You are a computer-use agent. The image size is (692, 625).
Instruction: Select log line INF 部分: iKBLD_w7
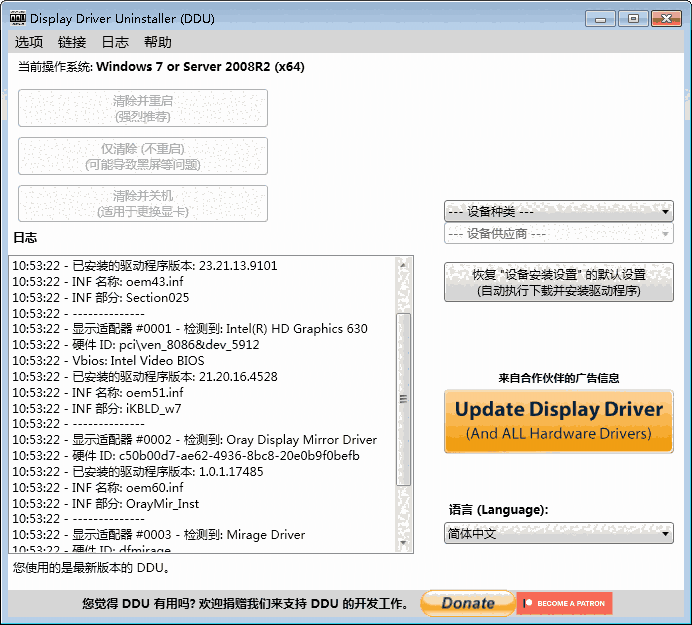pos(97,408)
